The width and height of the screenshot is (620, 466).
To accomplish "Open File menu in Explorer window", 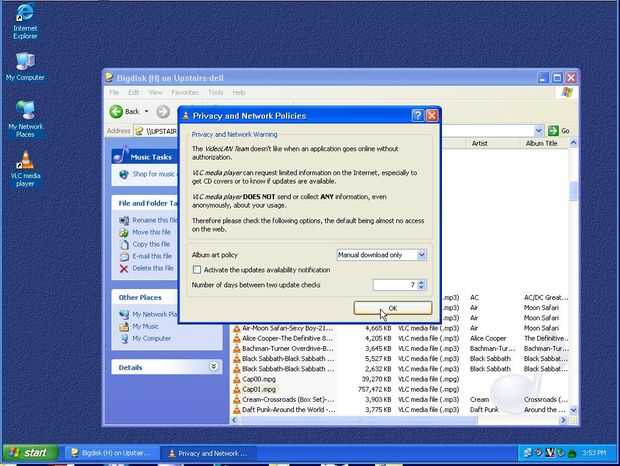I will [114, 92].
